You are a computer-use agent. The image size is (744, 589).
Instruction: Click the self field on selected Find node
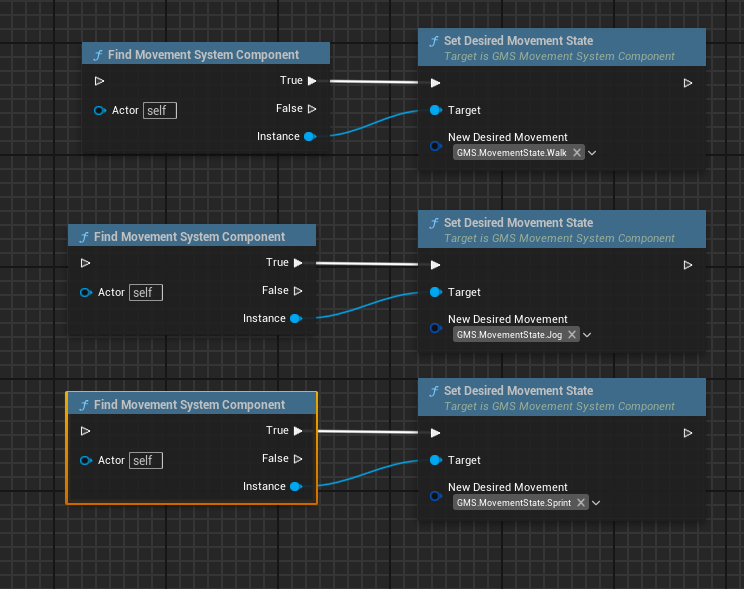tap(146, 460)
